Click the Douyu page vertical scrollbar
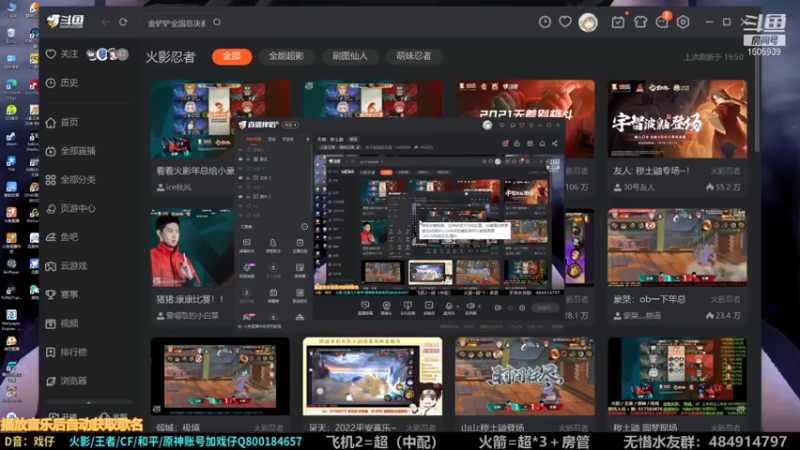 click(x=757, y=106)
